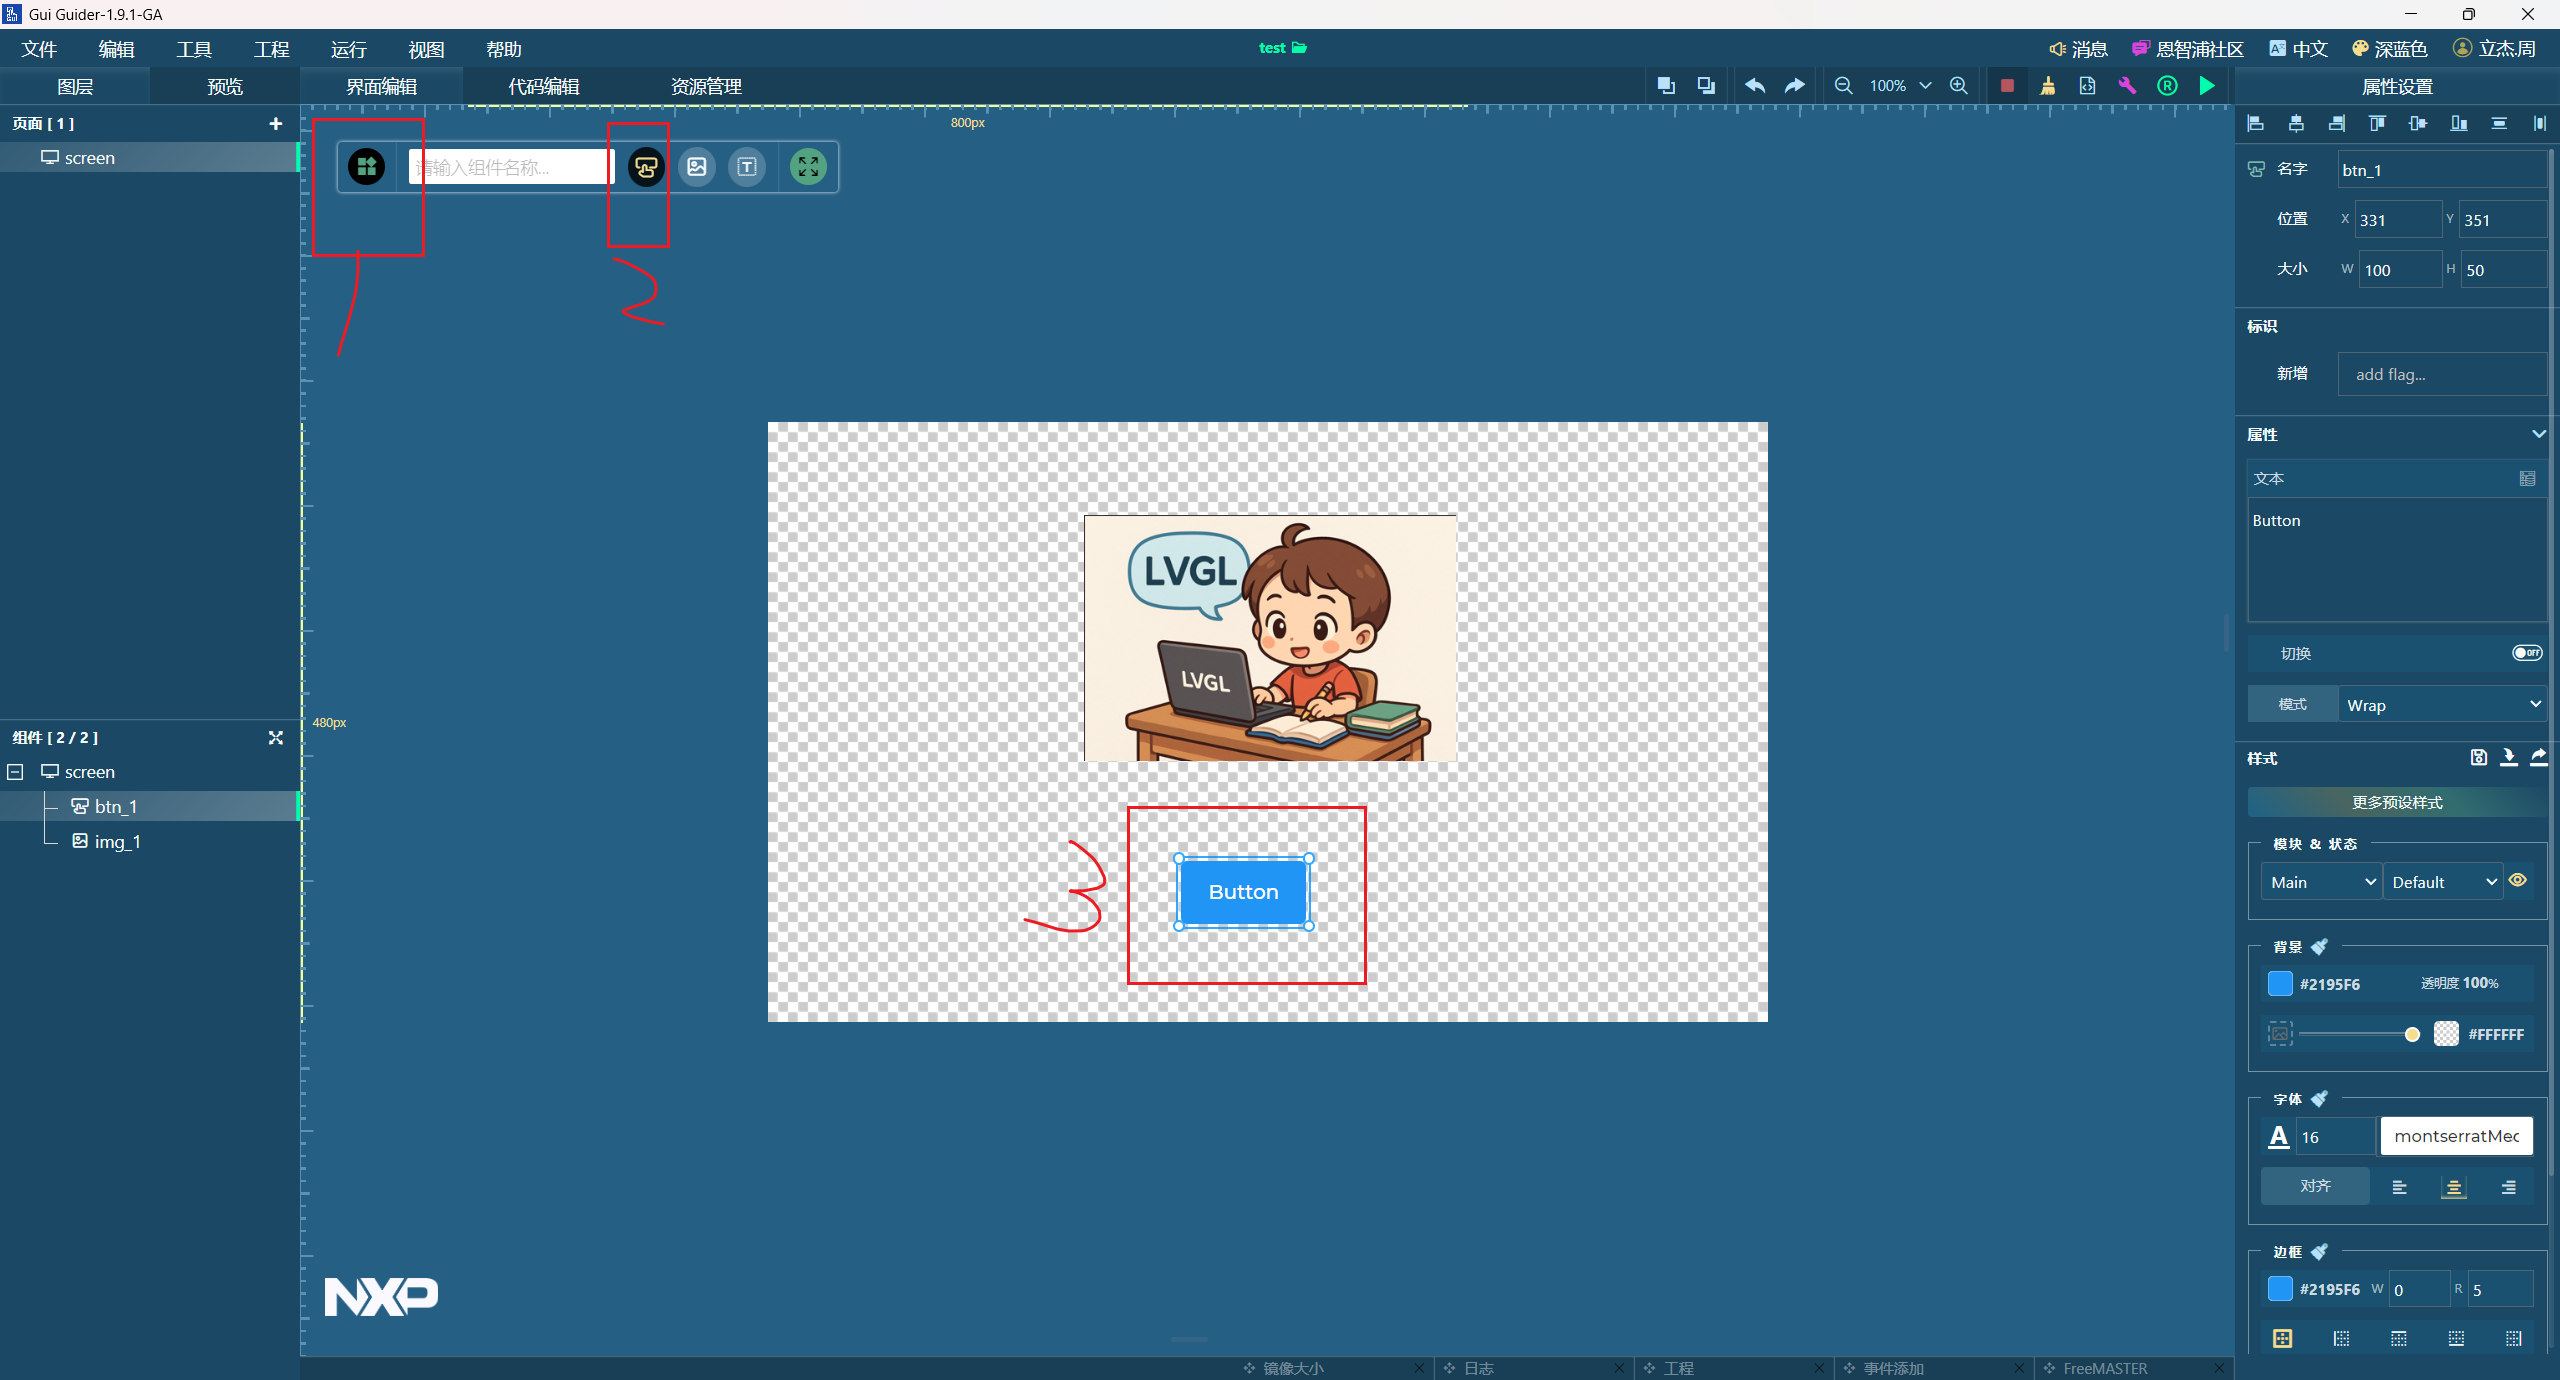Click the green circled R run-target icon
2560x1380 pixels.
pos(2167,86)
